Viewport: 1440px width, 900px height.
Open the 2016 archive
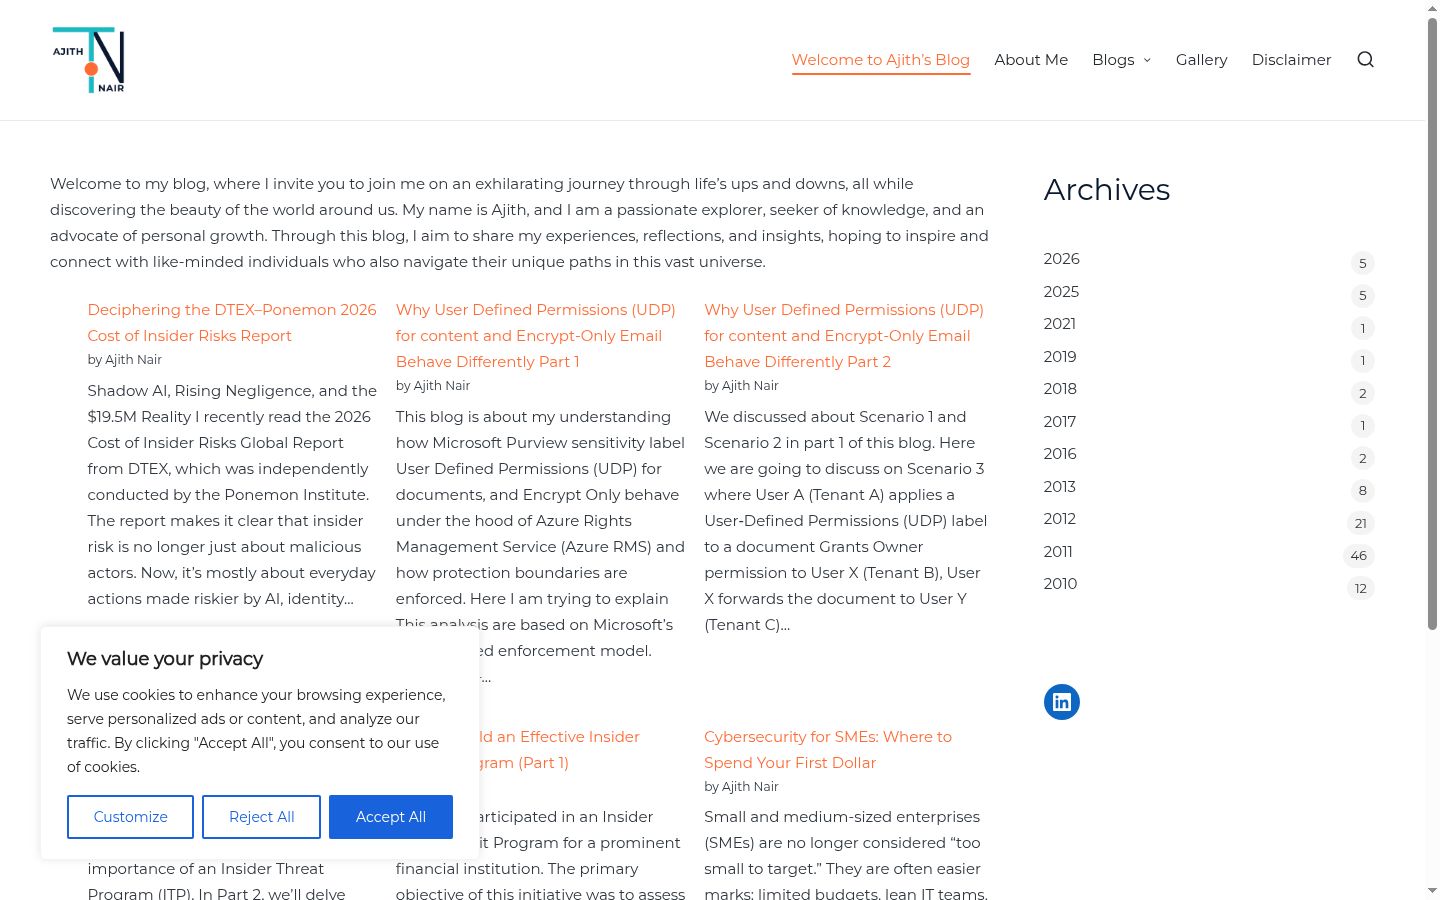(1060, 454)
